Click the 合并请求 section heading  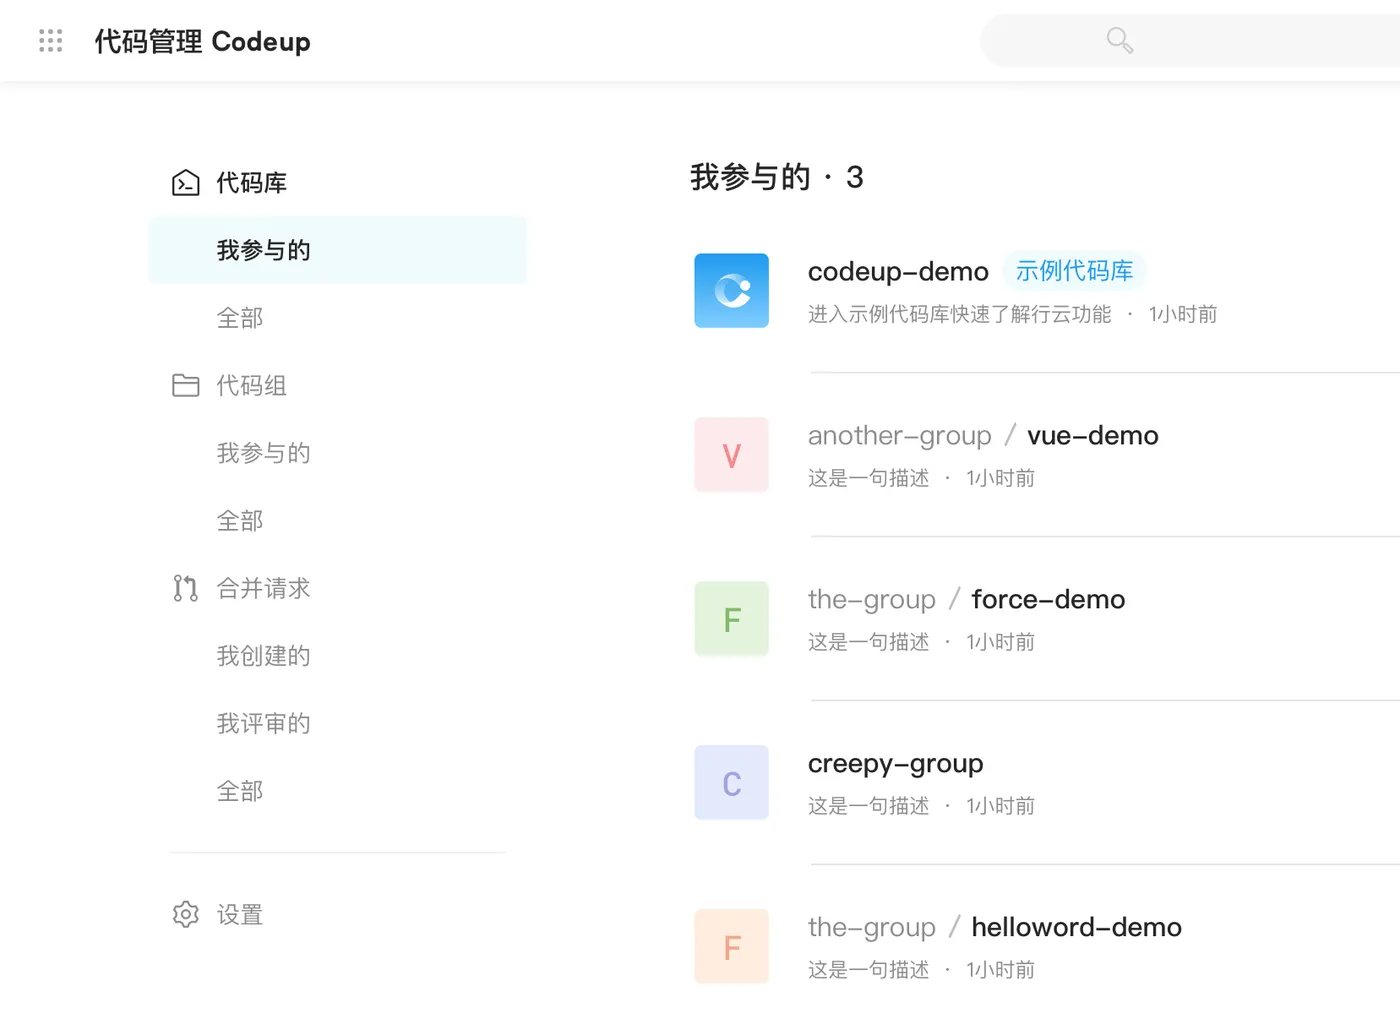[x=264, y=588]
